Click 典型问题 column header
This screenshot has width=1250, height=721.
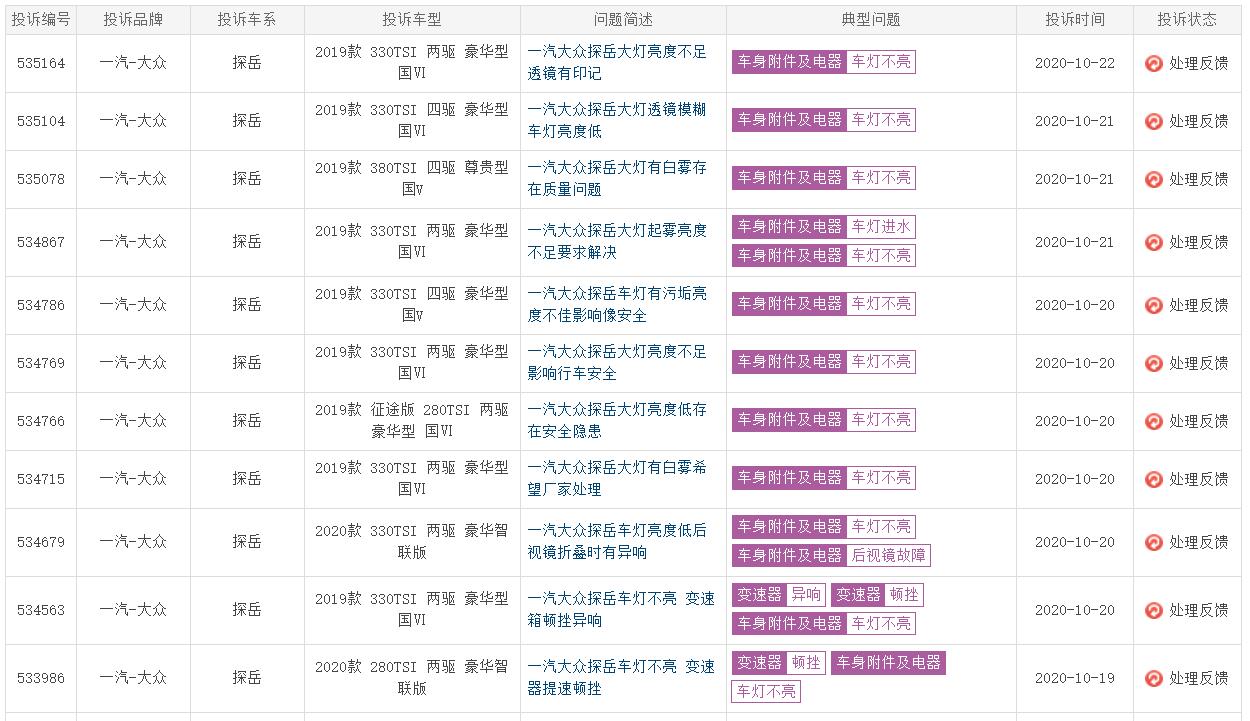(871, 19)
